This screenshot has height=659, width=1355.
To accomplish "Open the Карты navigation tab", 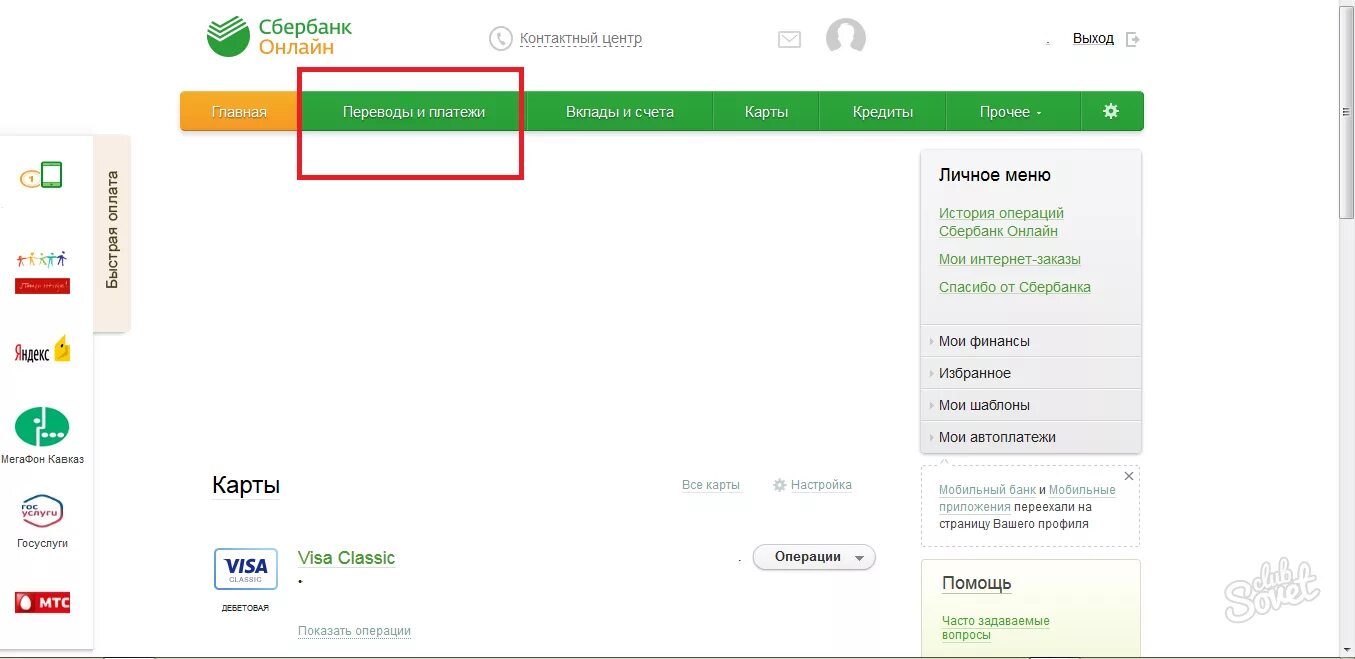I will point(766,111).
